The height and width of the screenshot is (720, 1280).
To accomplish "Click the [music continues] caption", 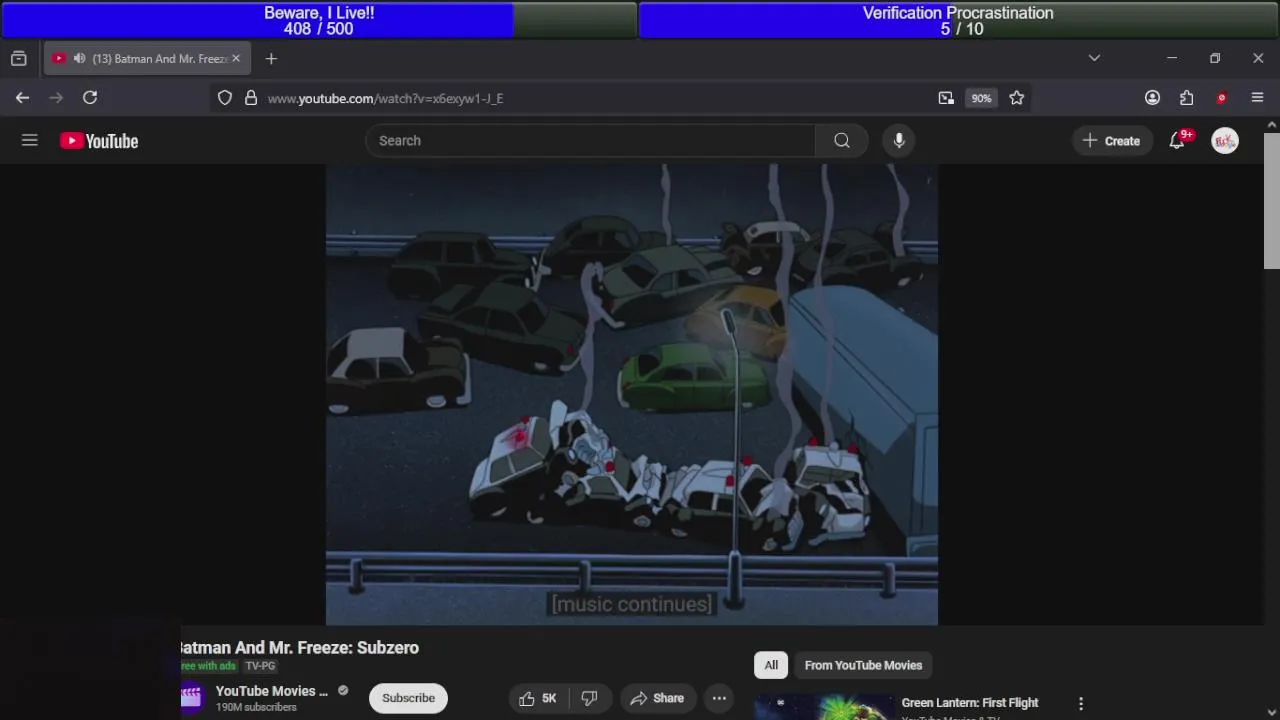I will click(x=632, y=604).
